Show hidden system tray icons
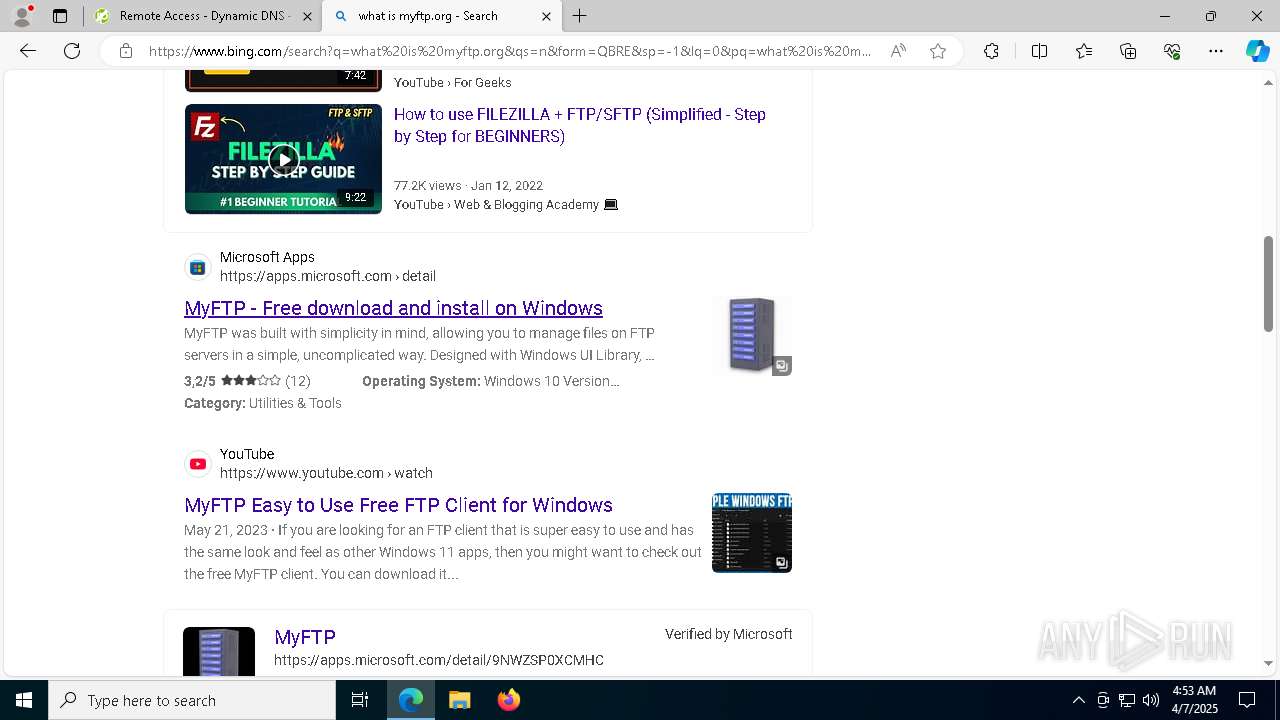Image resolution: width=1280 pixels, height=720 pixels. [x=1078, y=700]
